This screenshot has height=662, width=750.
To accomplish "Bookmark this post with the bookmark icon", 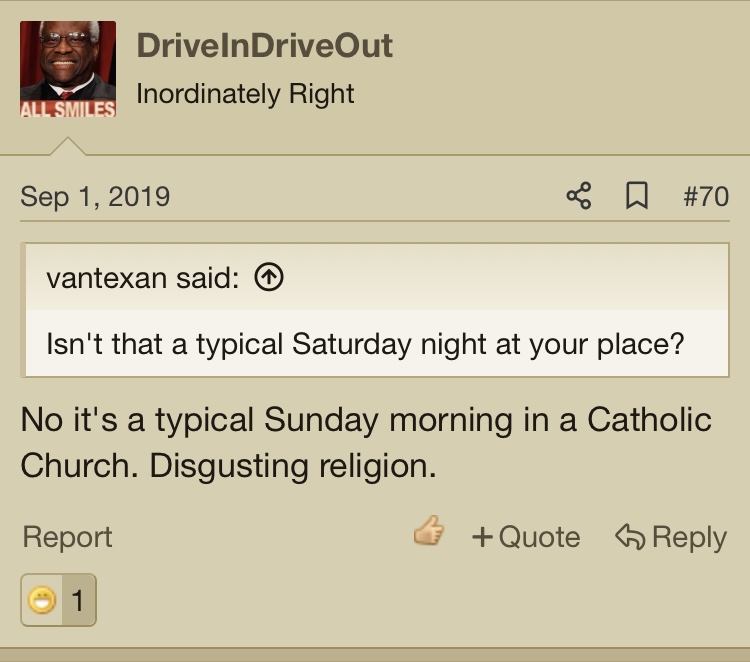I will point(637,196).
